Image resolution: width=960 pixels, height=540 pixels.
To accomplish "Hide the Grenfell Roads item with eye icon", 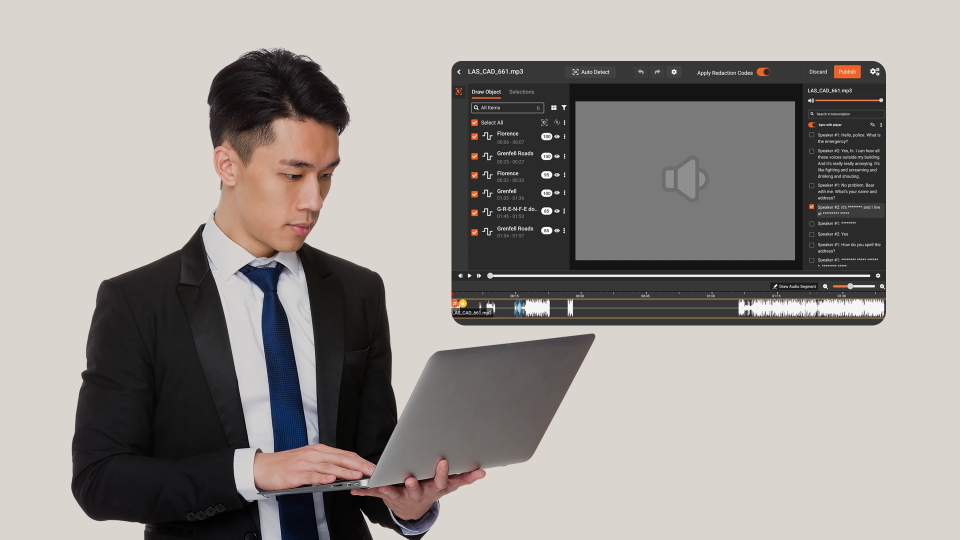I will click(x=557, y=156).
